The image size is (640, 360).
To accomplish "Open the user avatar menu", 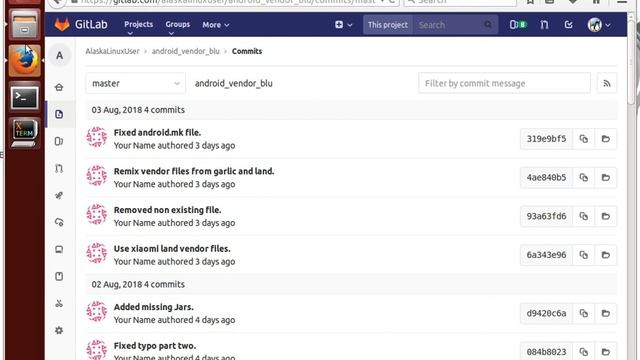I will coord(599,25).
